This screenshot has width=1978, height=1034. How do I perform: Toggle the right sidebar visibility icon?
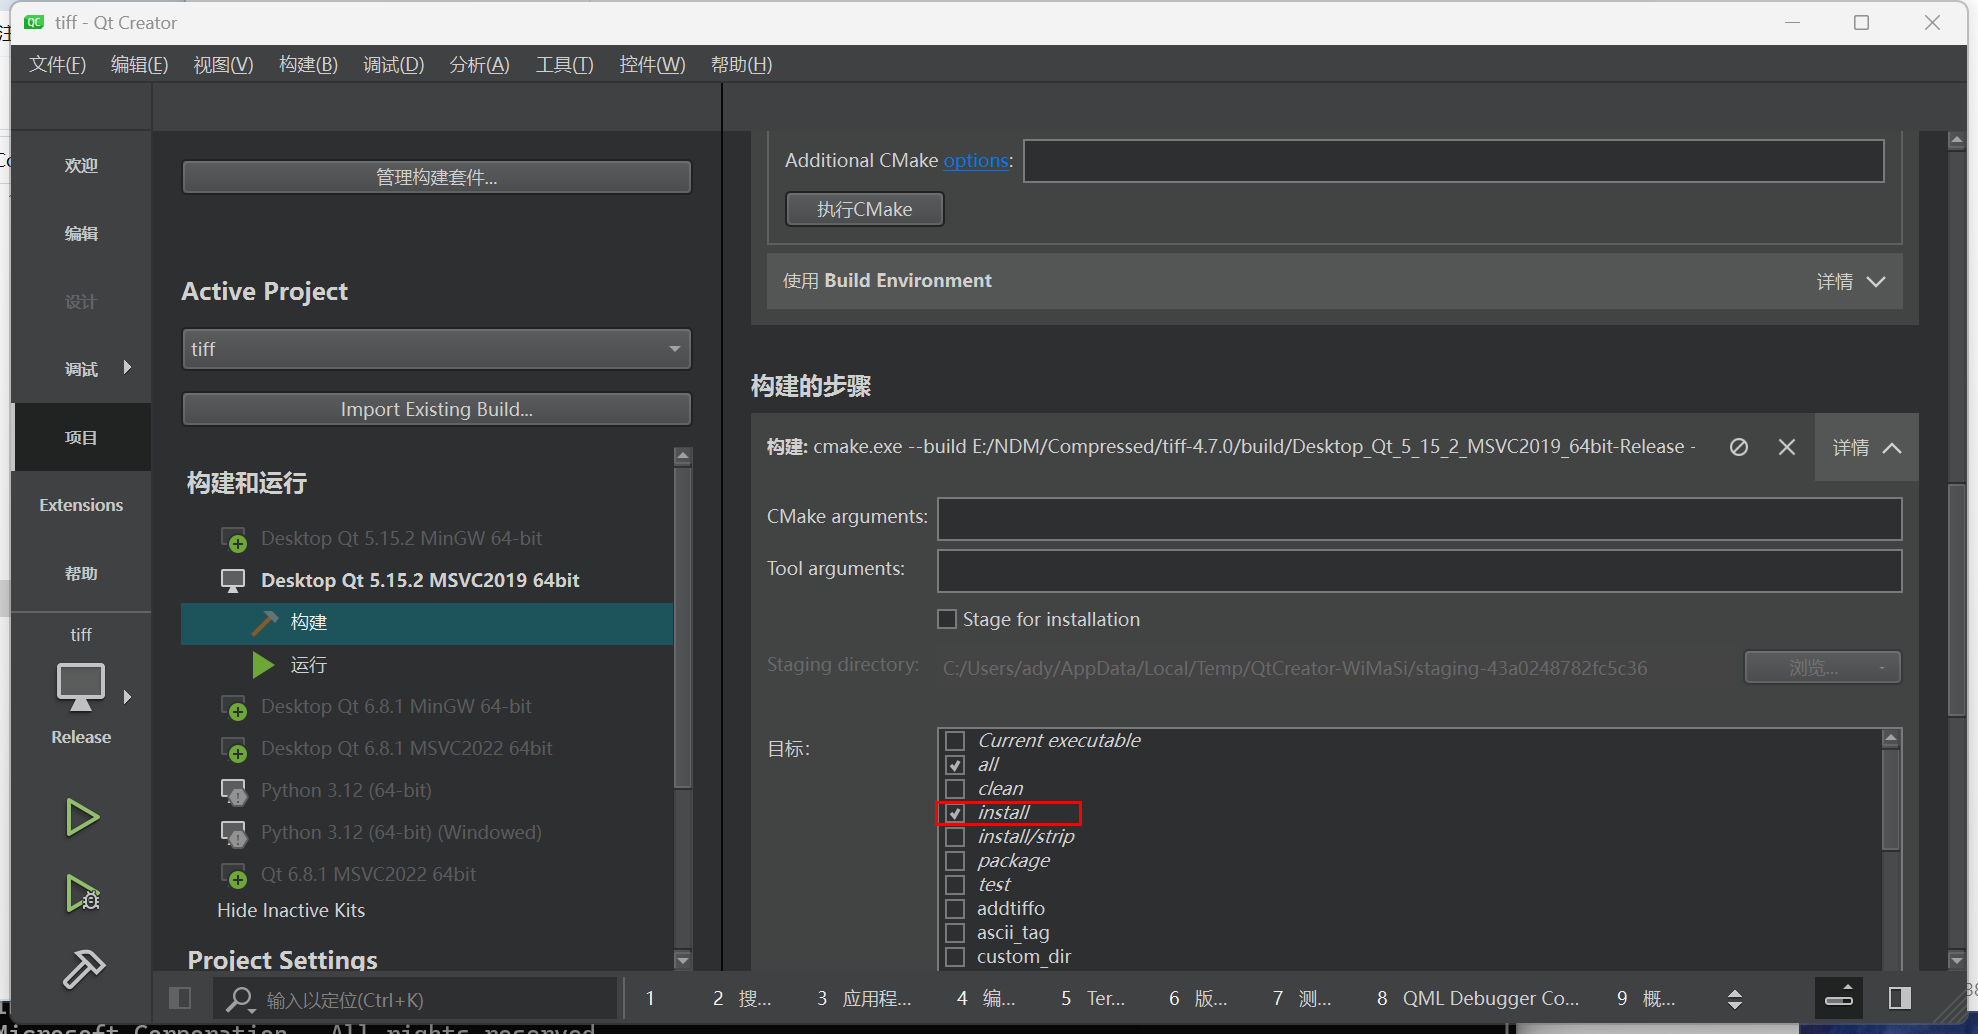pos(1900,998)
